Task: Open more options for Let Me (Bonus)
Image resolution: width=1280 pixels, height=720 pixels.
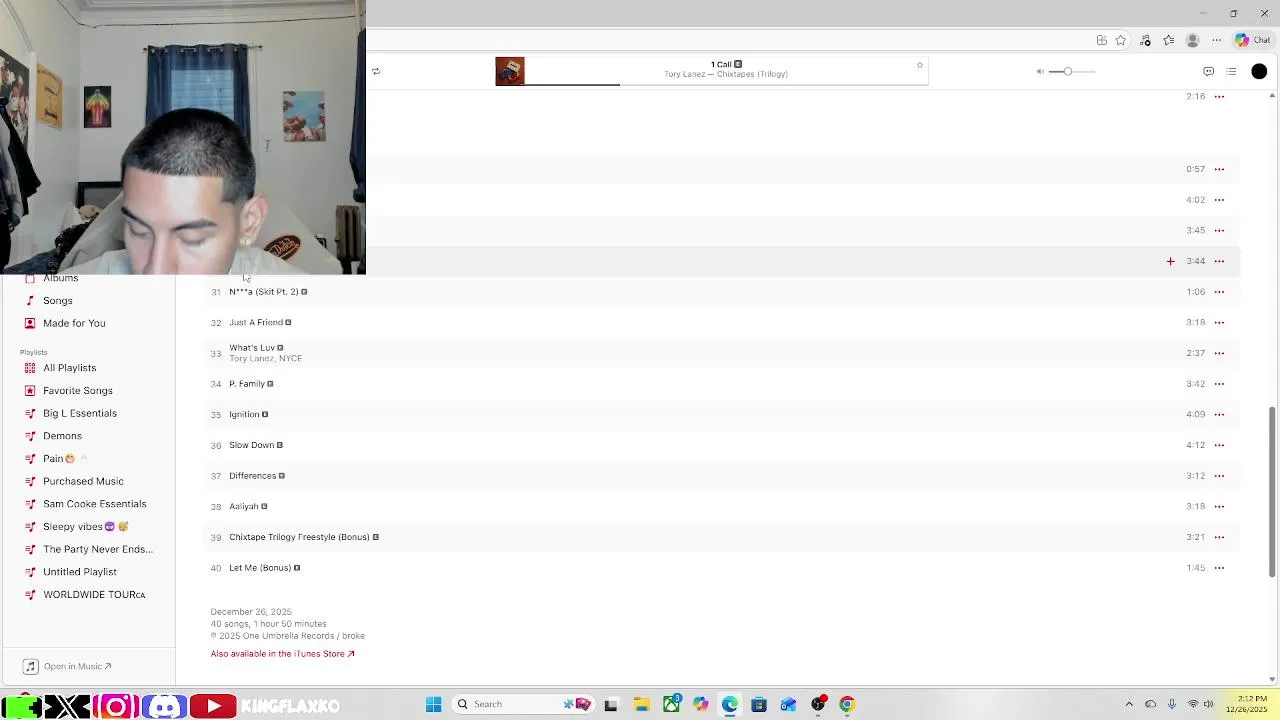Action: click(1219, 568)
